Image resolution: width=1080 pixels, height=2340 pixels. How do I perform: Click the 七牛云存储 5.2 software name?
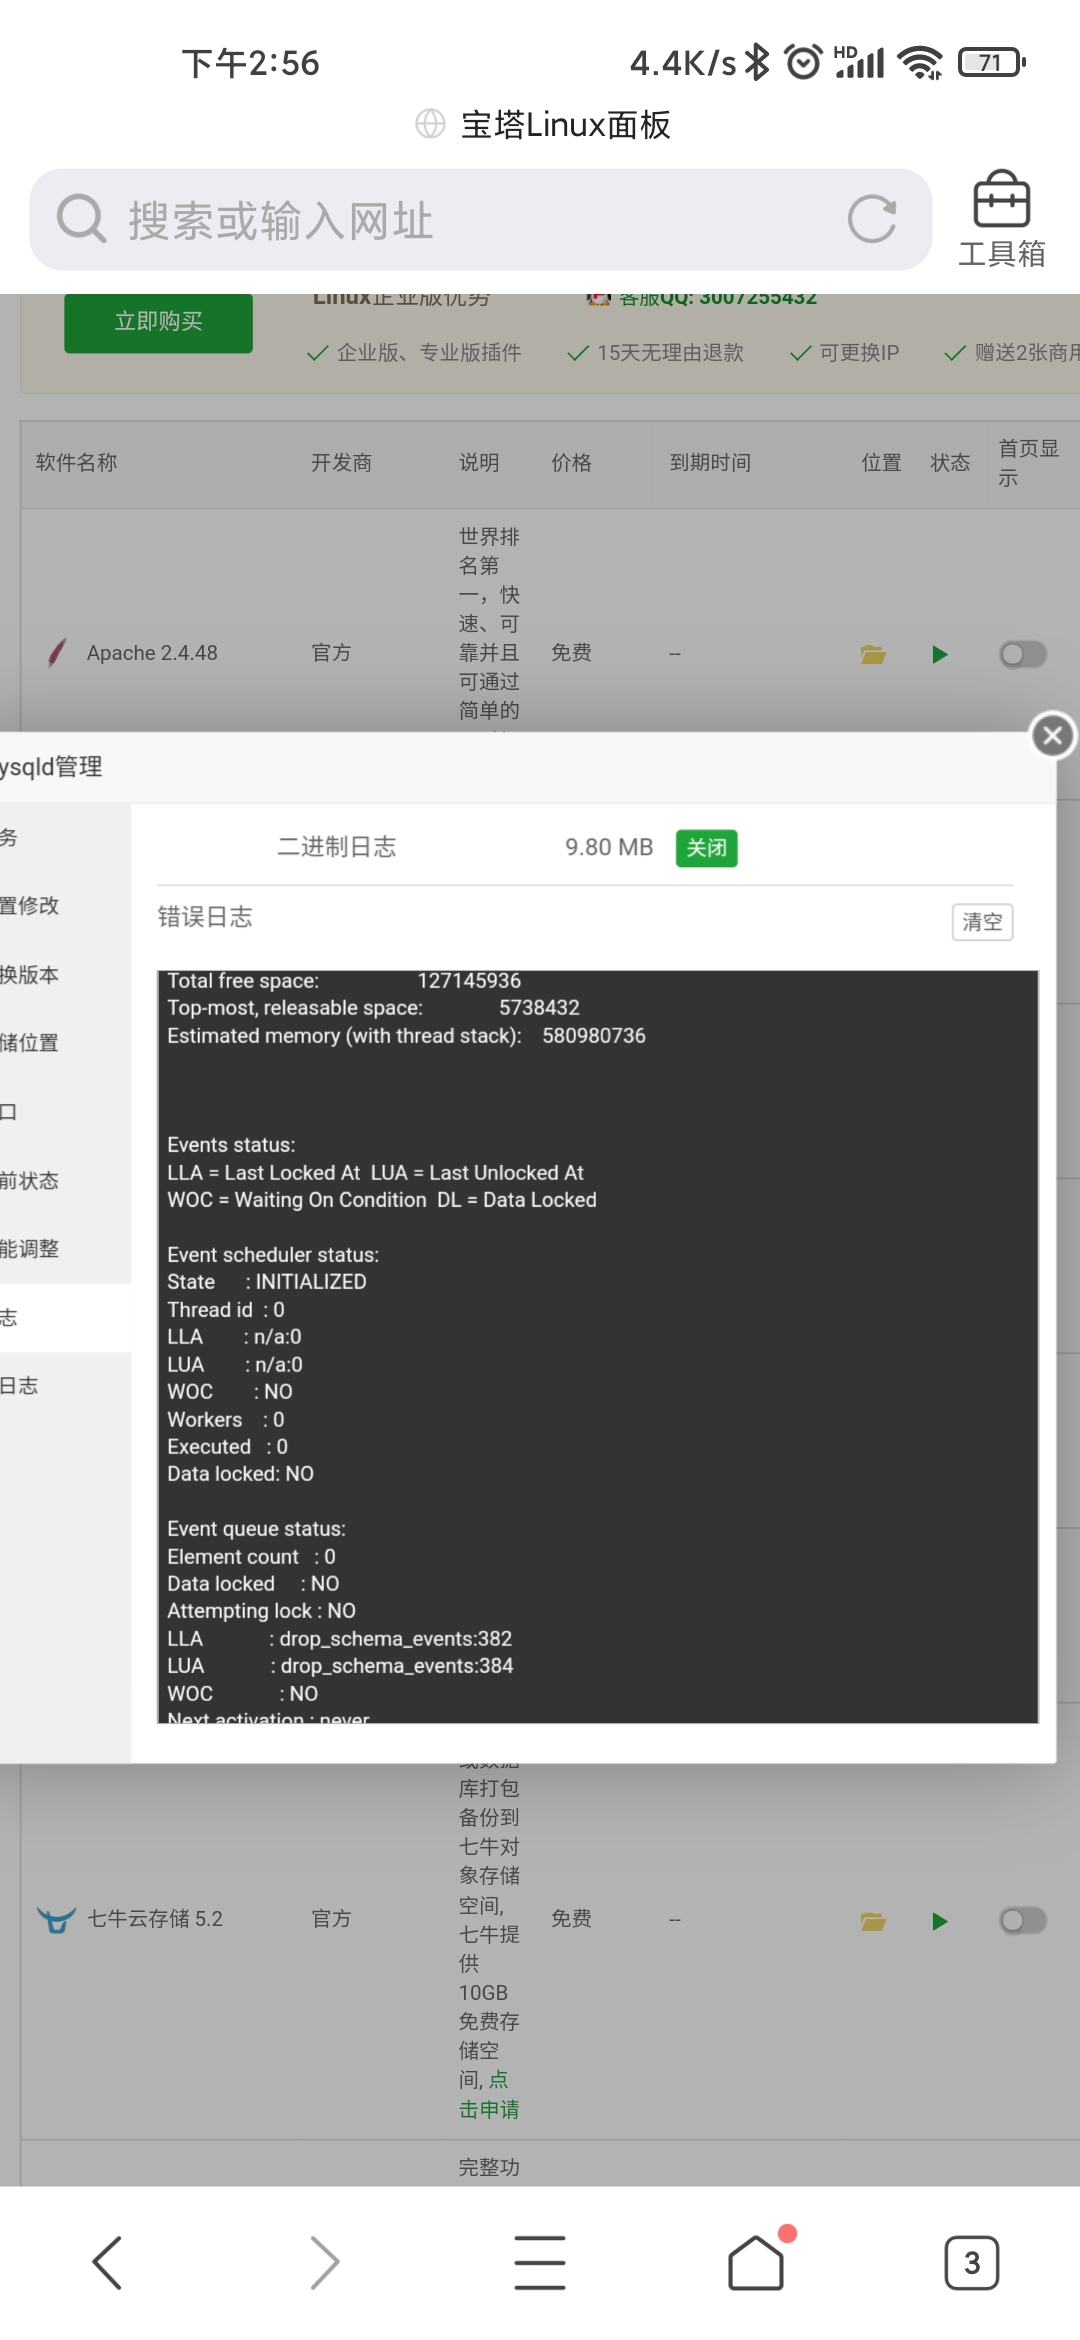pyautogui.click(x=154, y=1919)
